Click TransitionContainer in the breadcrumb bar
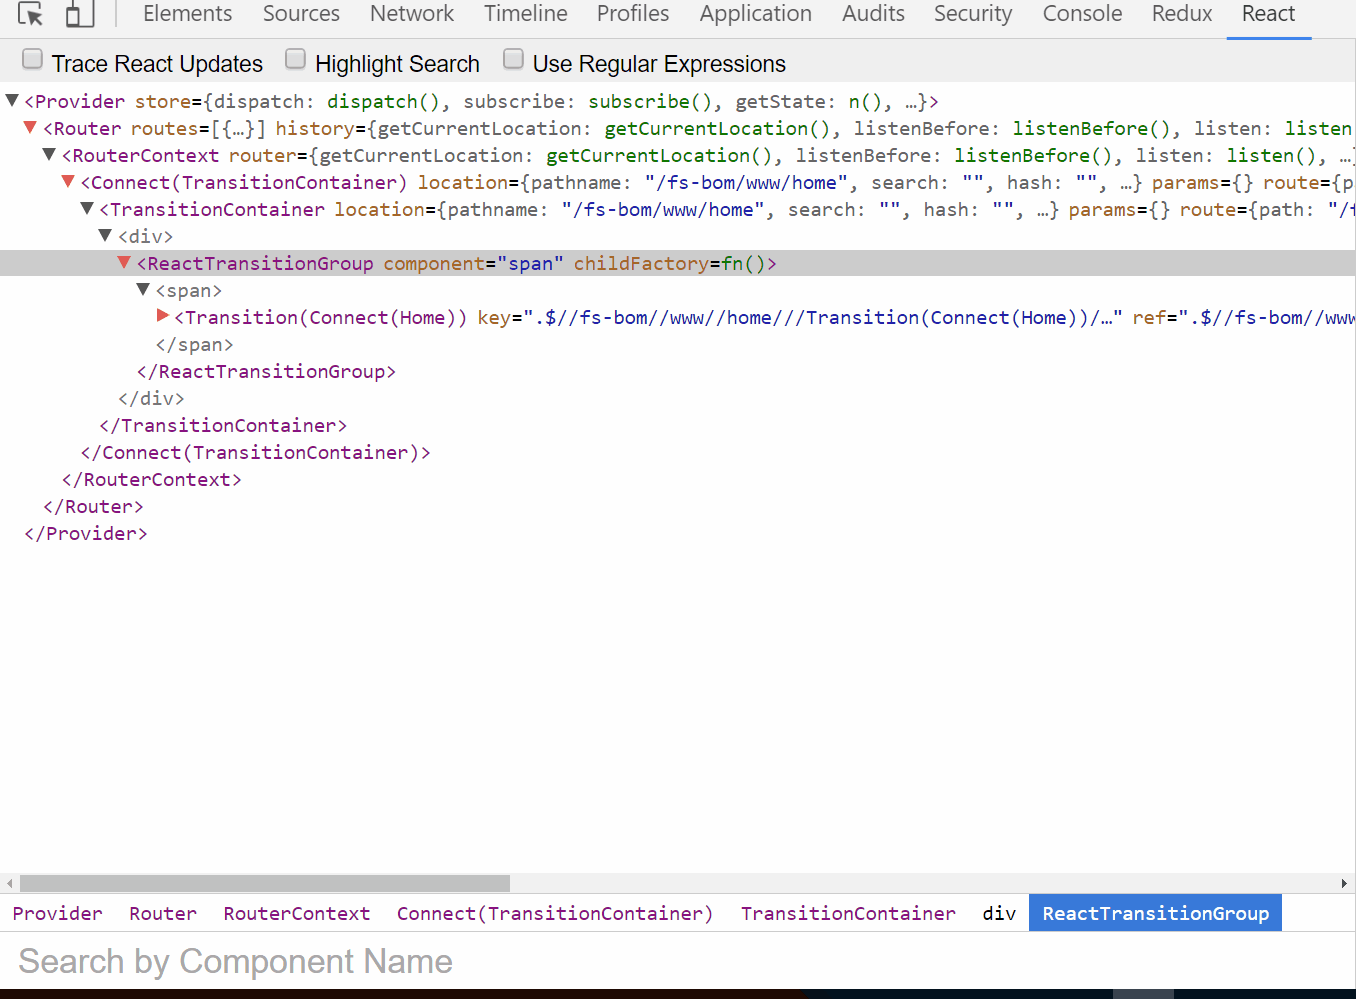 click(x=848, y=913)
